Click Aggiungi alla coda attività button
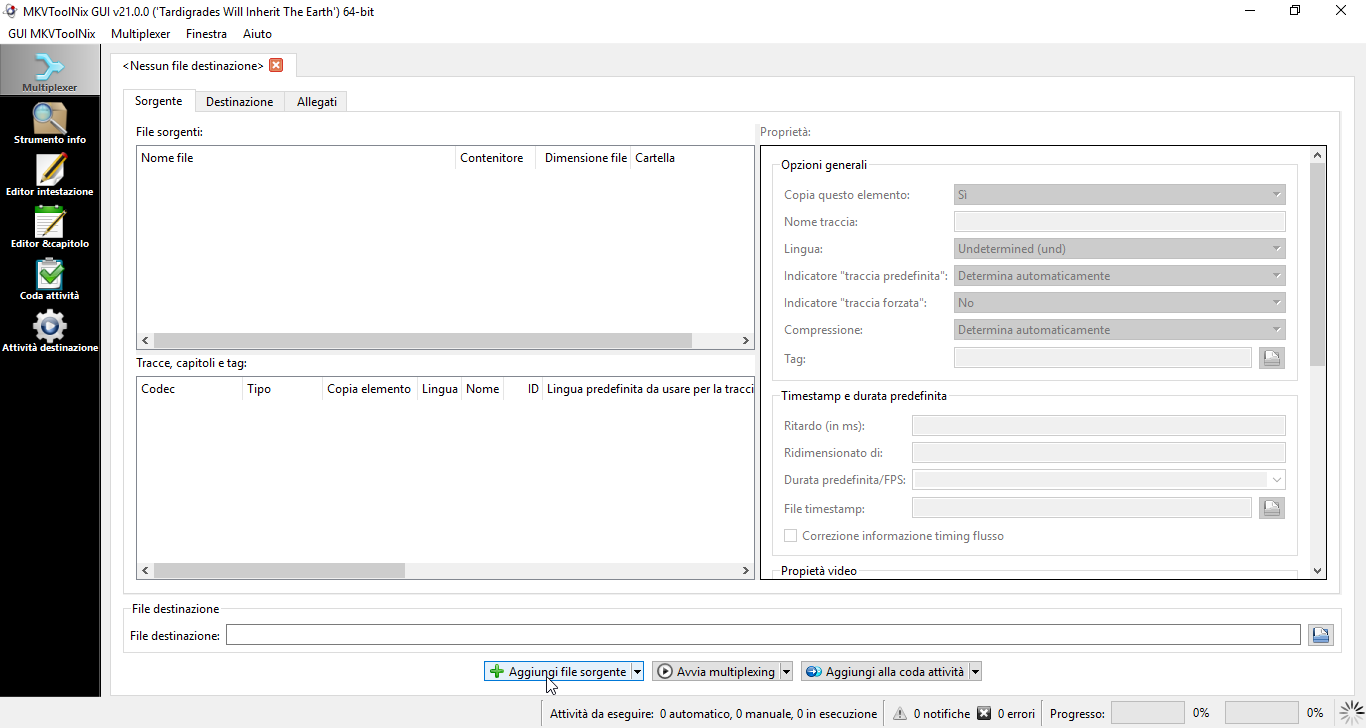1366x728 pixels. pos(885,672)
